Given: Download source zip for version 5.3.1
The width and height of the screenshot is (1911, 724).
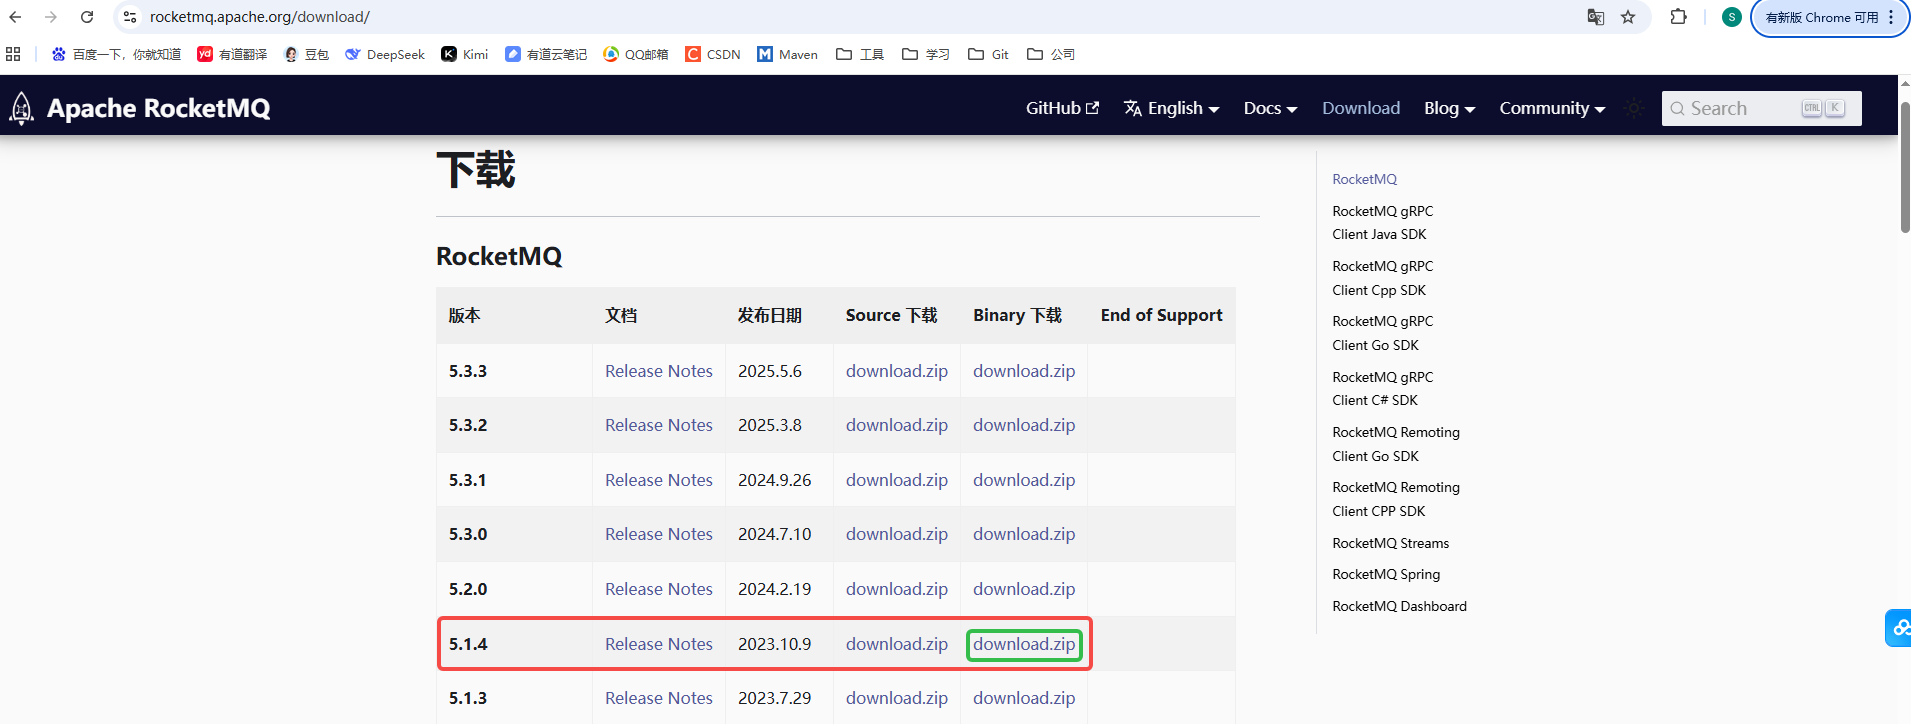Looking at the screenshot, I should pos(897,480).
